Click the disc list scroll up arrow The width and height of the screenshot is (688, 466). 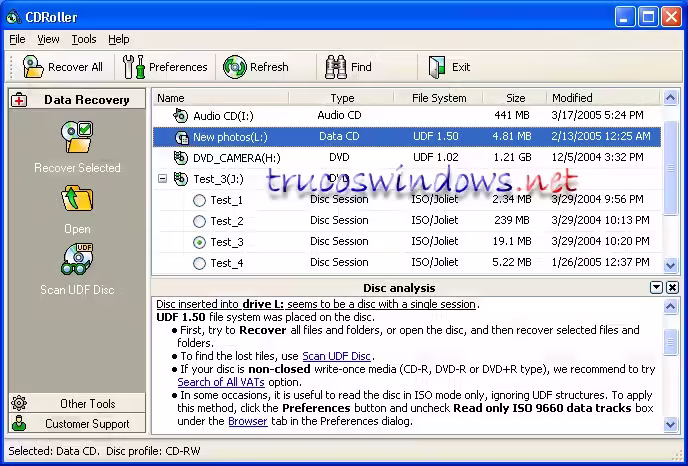(x=670, y=97)
